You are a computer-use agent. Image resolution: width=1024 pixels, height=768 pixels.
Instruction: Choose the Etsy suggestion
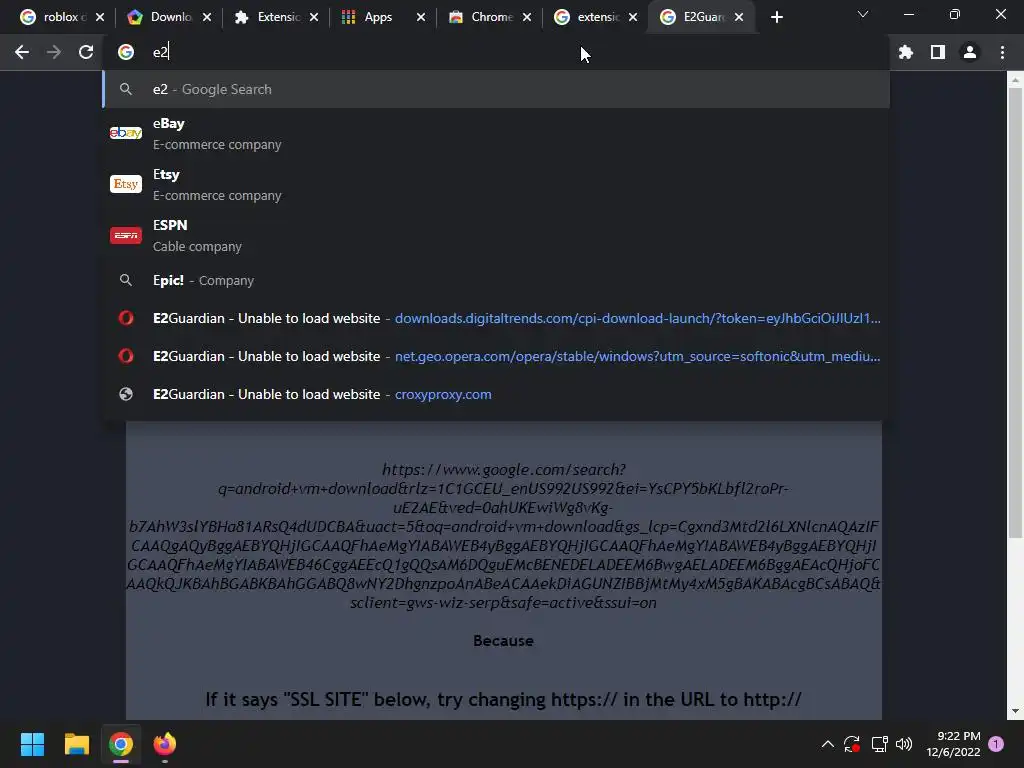click(496, 185)
